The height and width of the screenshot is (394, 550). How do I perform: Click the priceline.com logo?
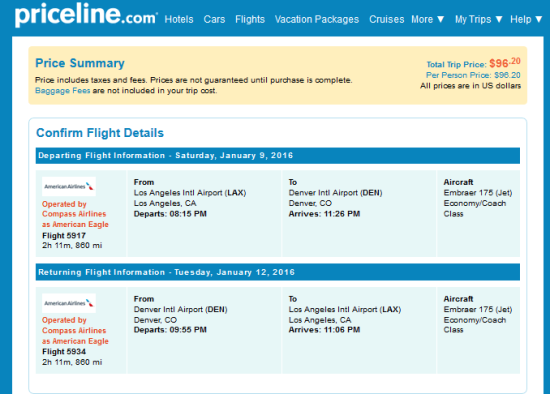click(86, 15)
